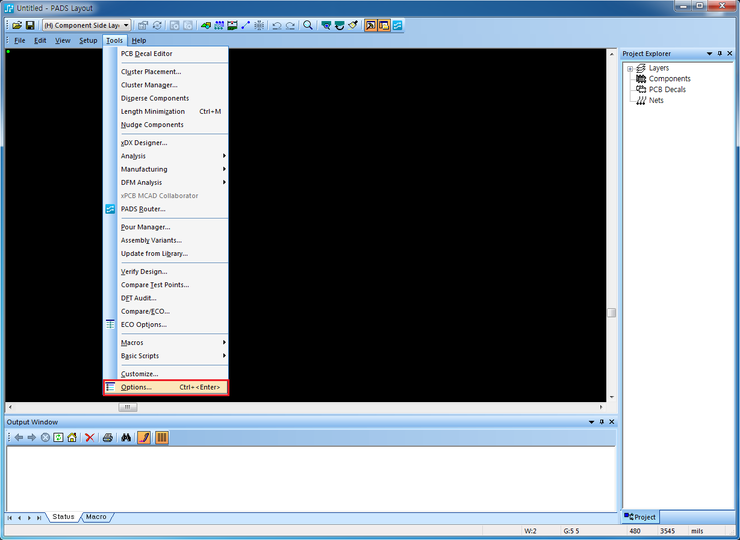Click the canvas horizontal scrollbar thumb
740x540 pixels.
pos(127,407)
